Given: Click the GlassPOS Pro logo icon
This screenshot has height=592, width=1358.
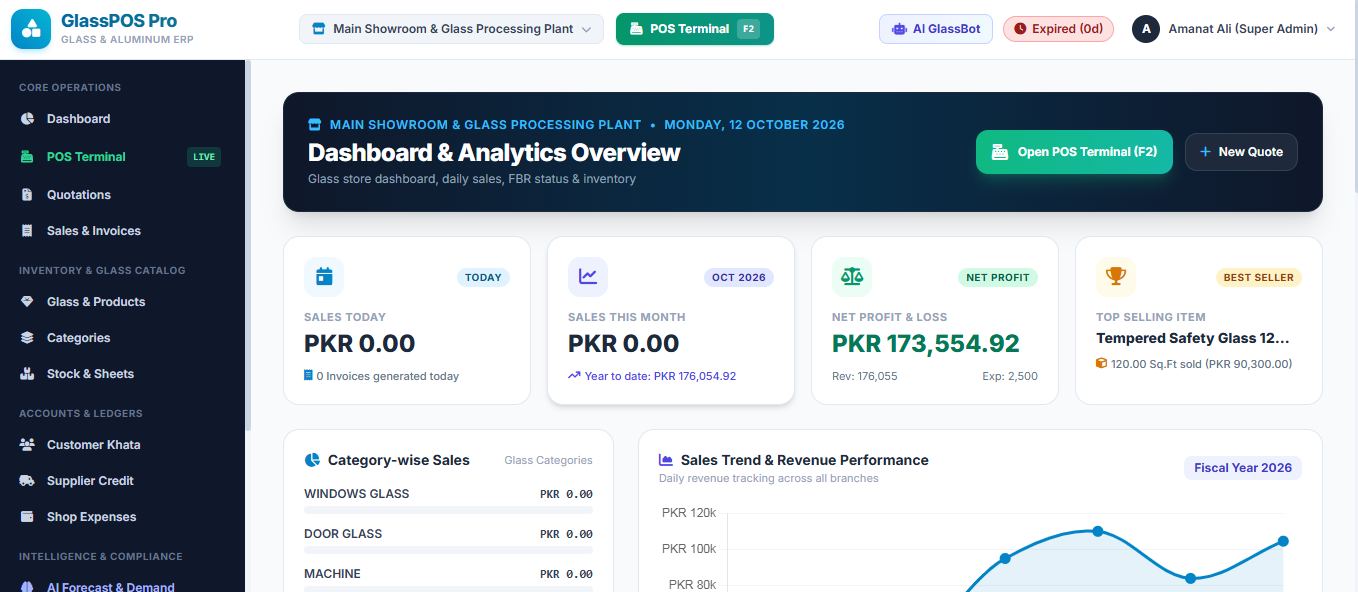Looking at the screenshot, I should [x=31, y=29].
